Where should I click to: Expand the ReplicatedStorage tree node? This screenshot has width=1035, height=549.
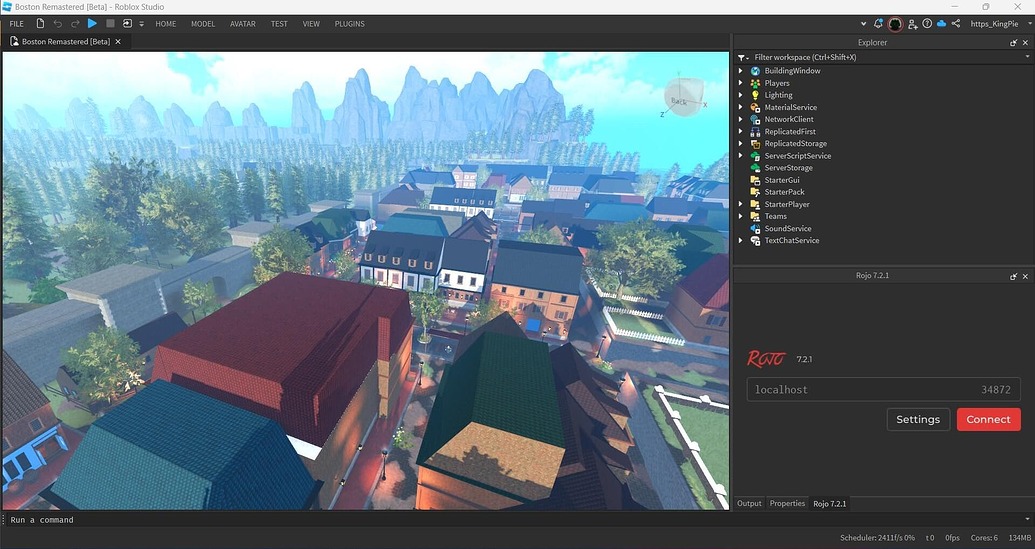[741, 143]
